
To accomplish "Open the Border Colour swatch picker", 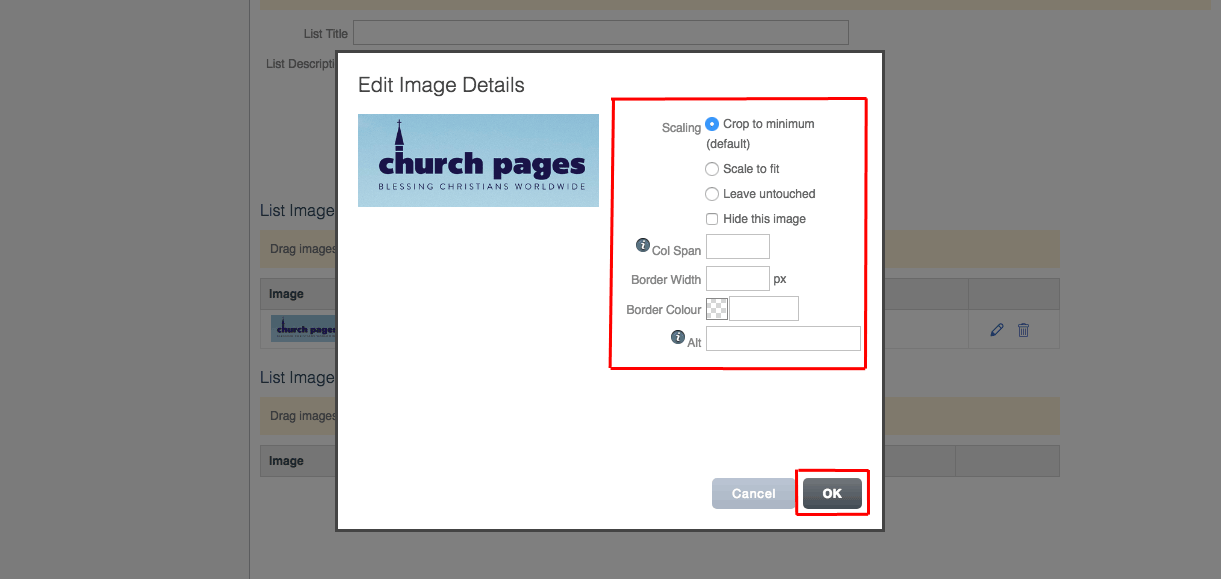I will click(x=717, y=309).
